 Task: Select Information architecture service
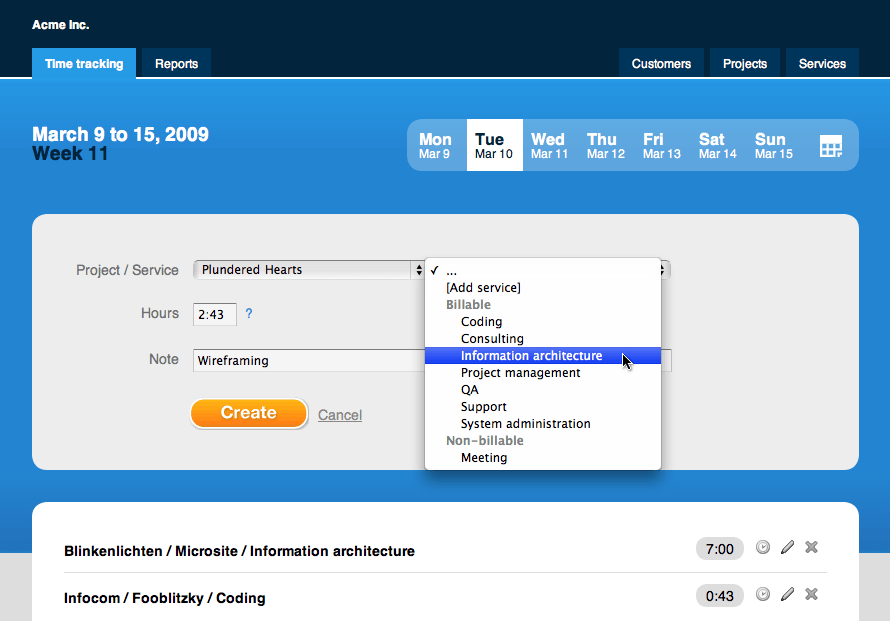click(x=543, y=356)
